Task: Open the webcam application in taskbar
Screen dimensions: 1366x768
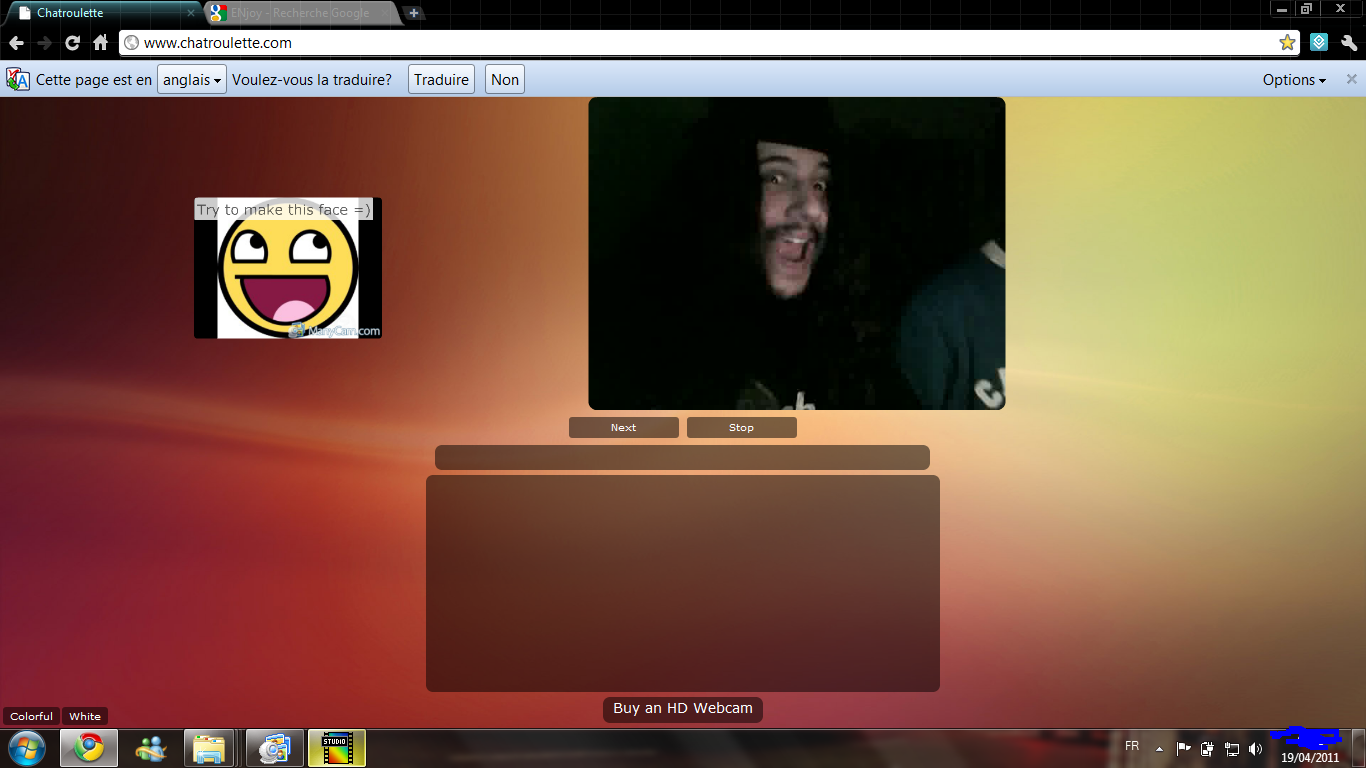Action: (275, 748)
